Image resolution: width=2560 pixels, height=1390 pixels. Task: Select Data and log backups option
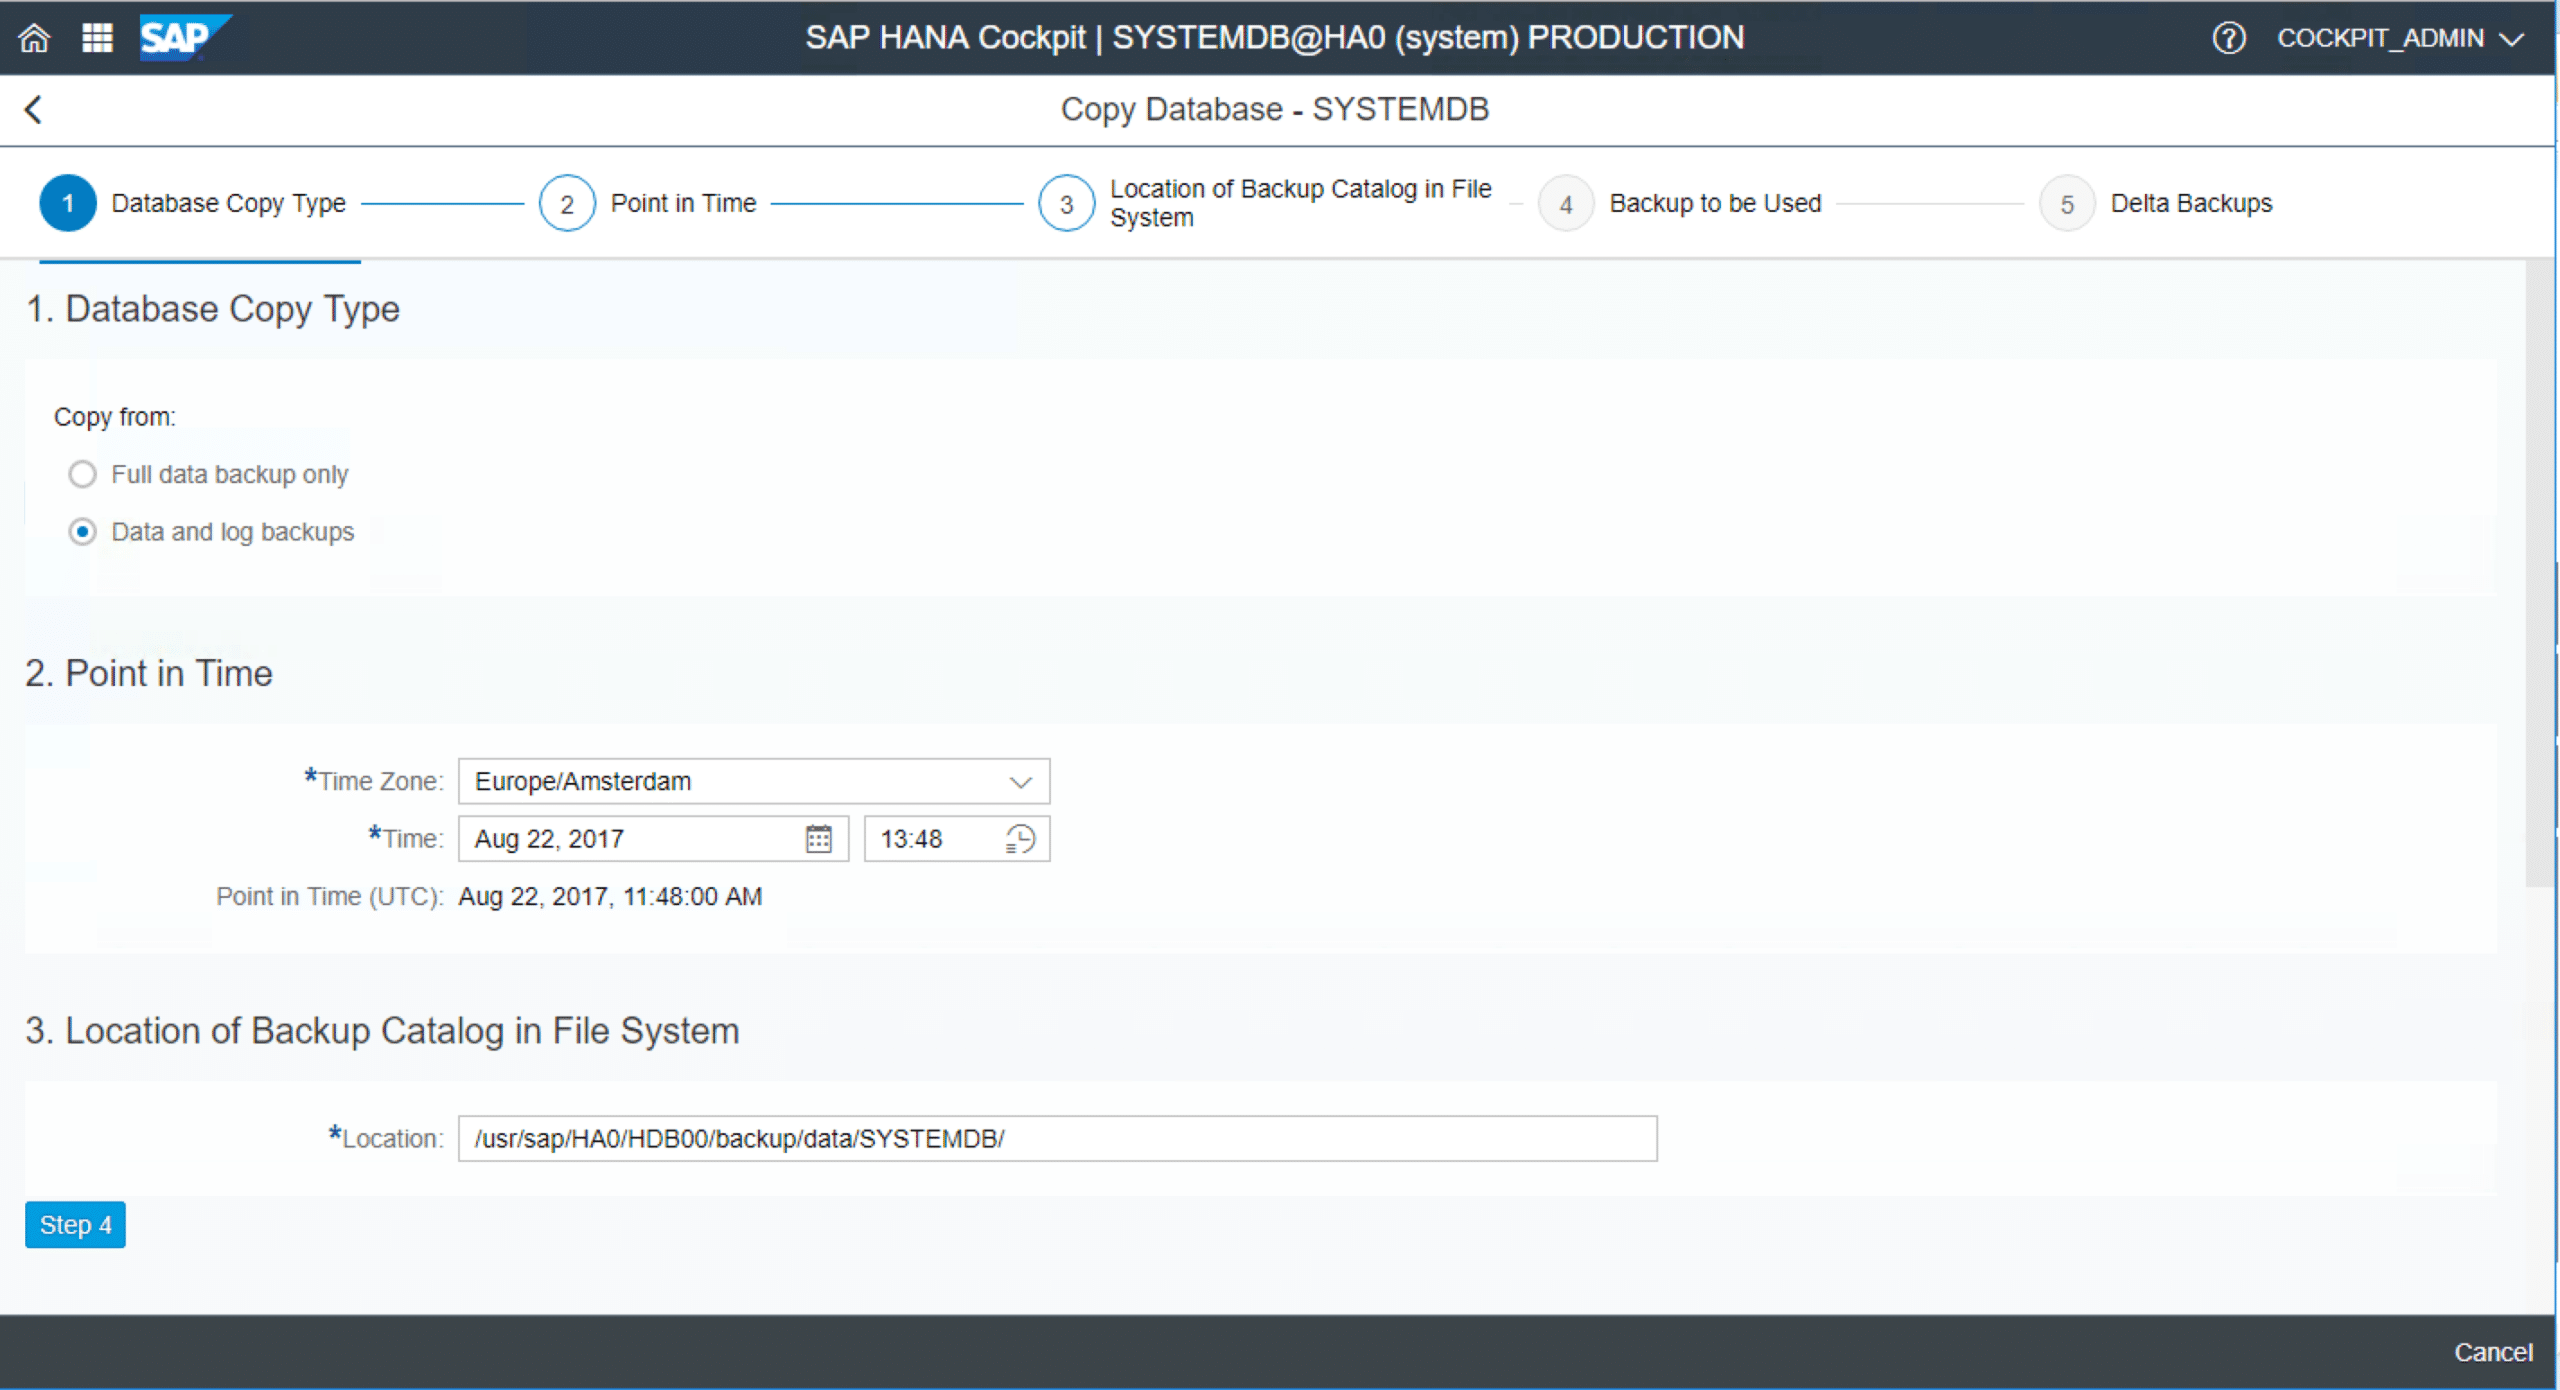(82, 532)
